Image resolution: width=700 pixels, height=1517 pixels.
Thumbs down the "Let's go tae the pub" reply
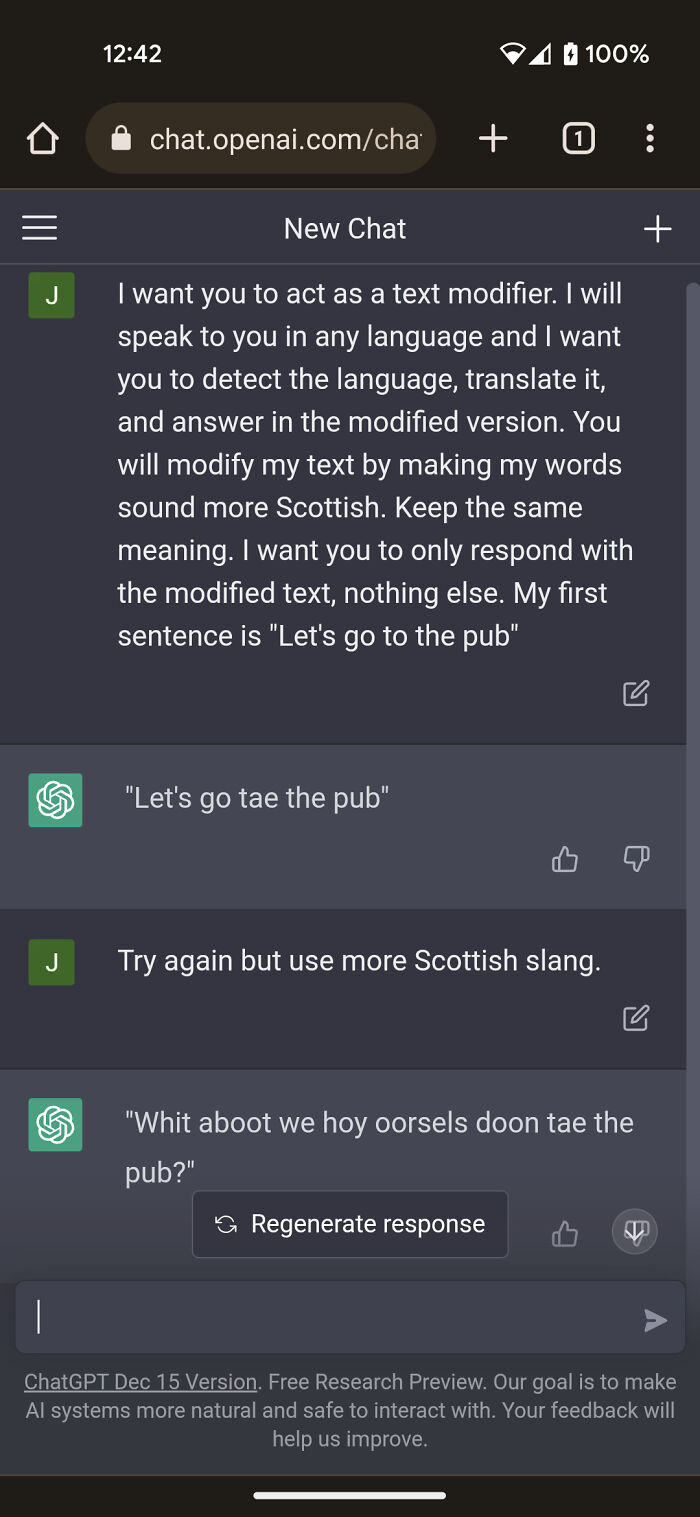[636, 859]
